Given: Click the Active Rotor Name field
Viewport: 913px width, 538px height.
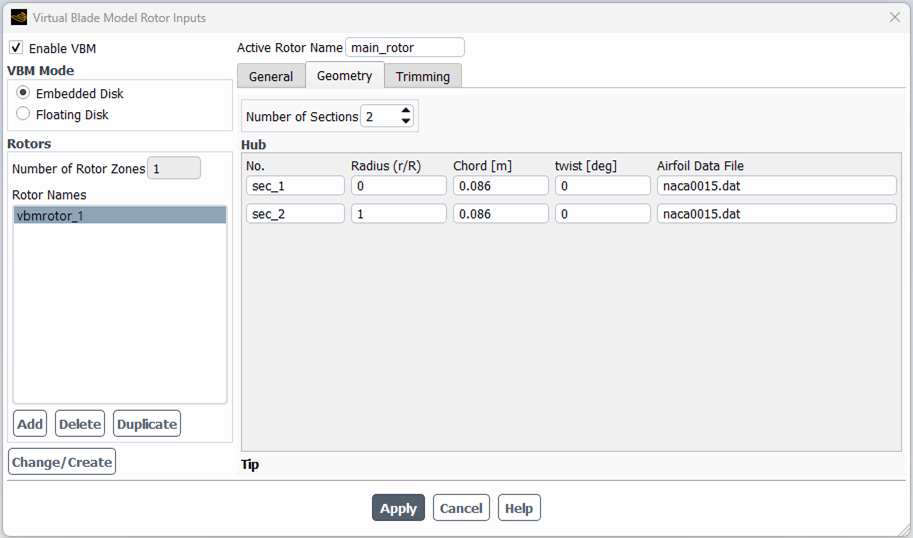Looking at the screenshot, I should point(404,47).
